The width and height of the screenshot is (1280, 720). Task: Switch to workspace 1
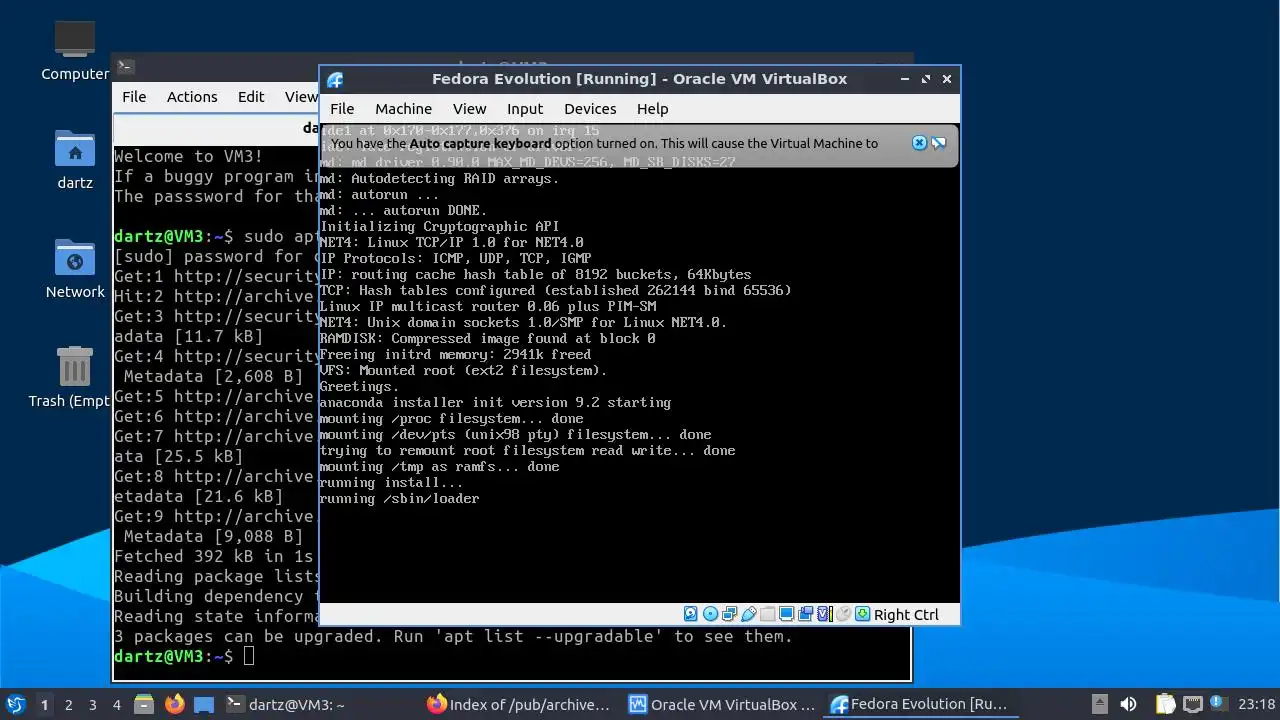click(44, 704)
